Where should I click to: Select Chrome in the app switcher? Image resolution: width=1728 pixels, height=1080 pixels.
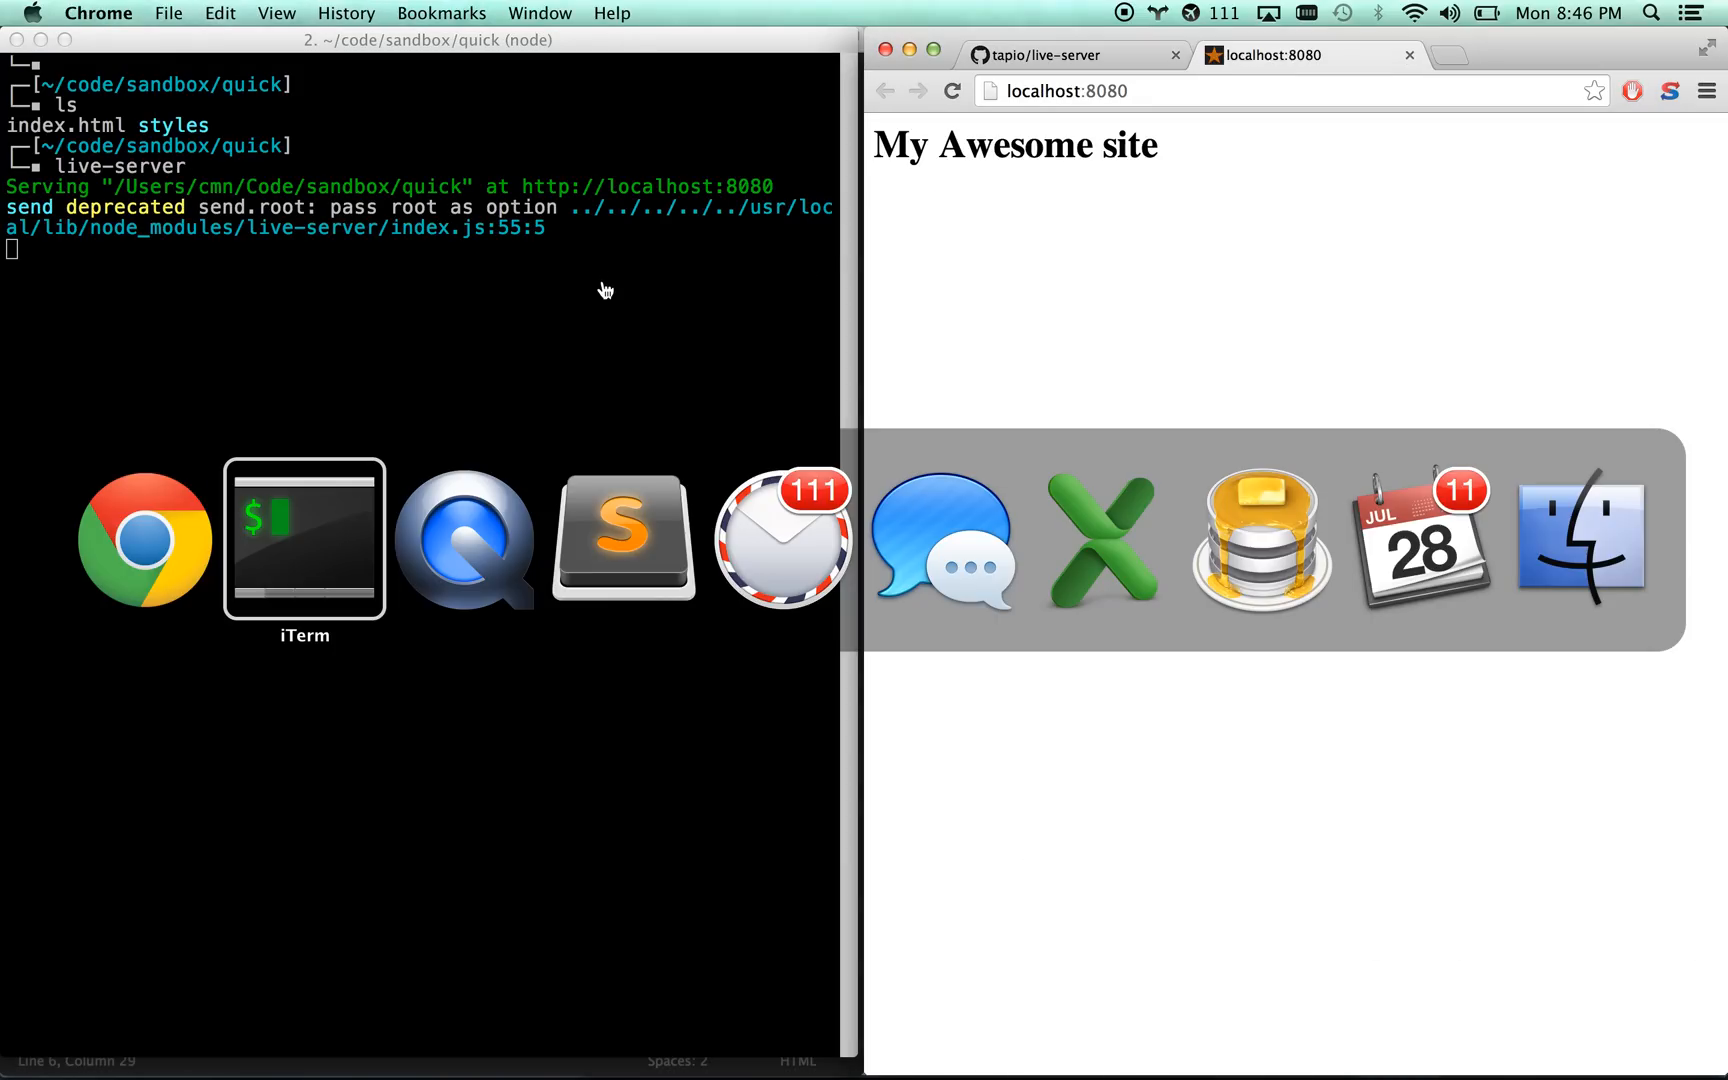(144, 540)
